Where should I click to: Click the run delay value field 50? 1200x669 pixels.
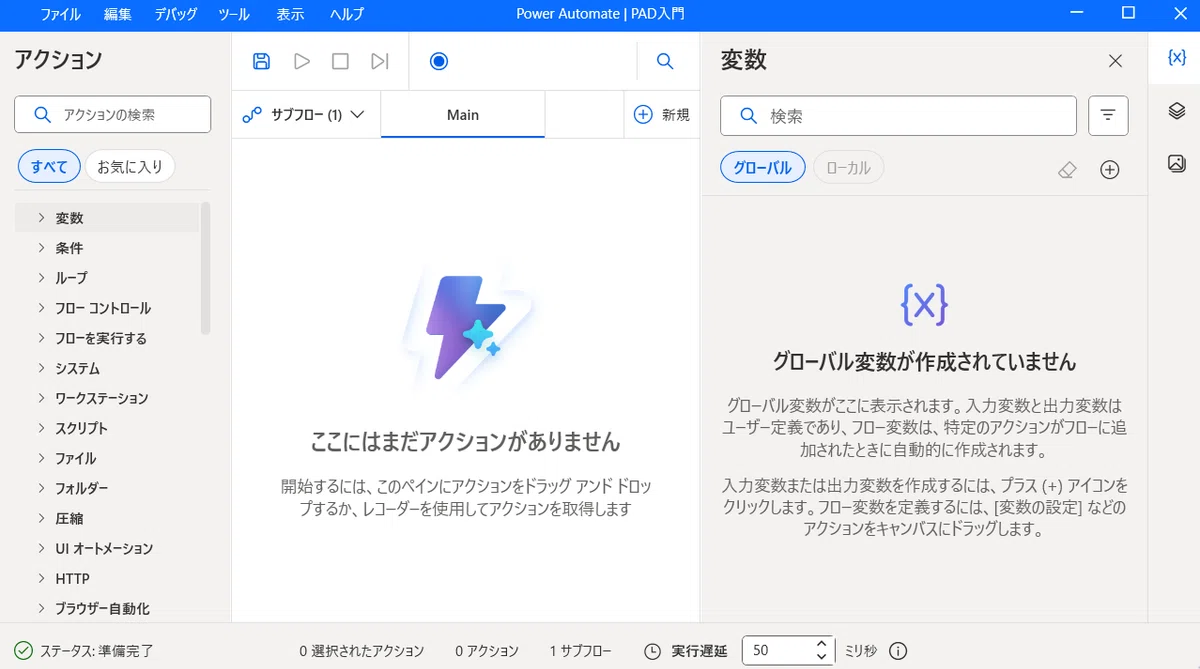coord(778,651)
